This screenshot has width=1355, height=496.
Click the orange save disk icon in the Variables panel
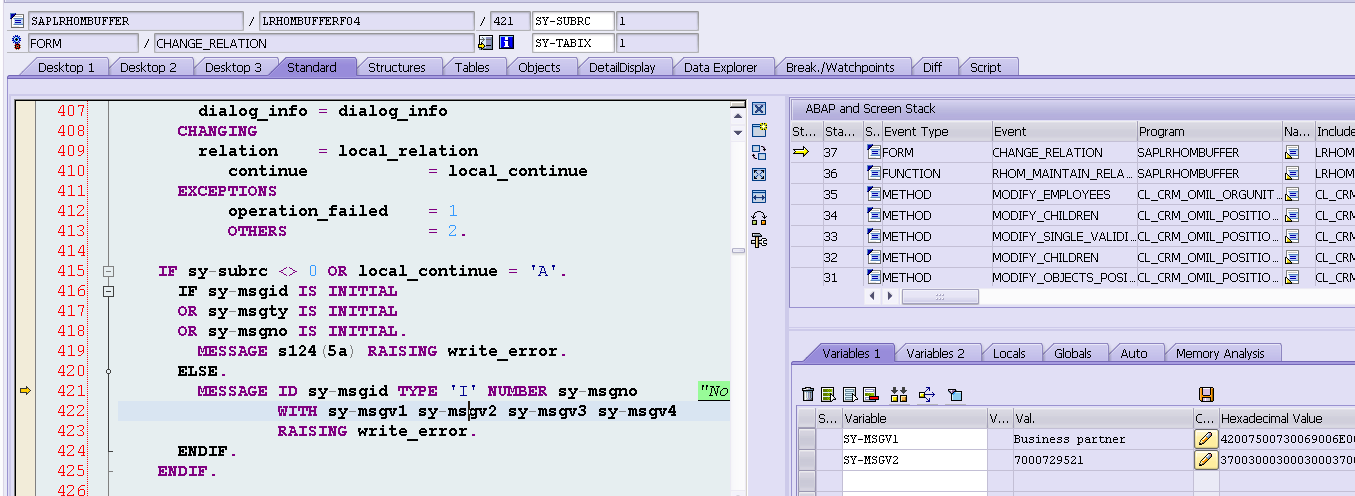(x=1205, y=395)
